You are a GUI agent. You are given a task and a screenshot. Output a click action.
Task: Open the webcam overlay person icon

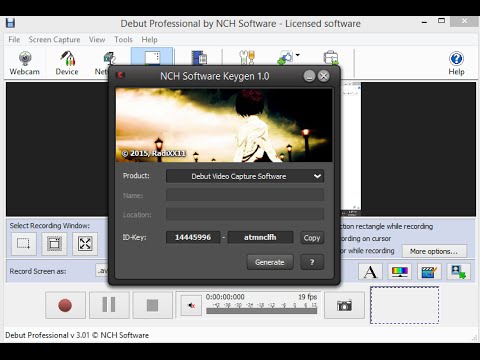459,272
